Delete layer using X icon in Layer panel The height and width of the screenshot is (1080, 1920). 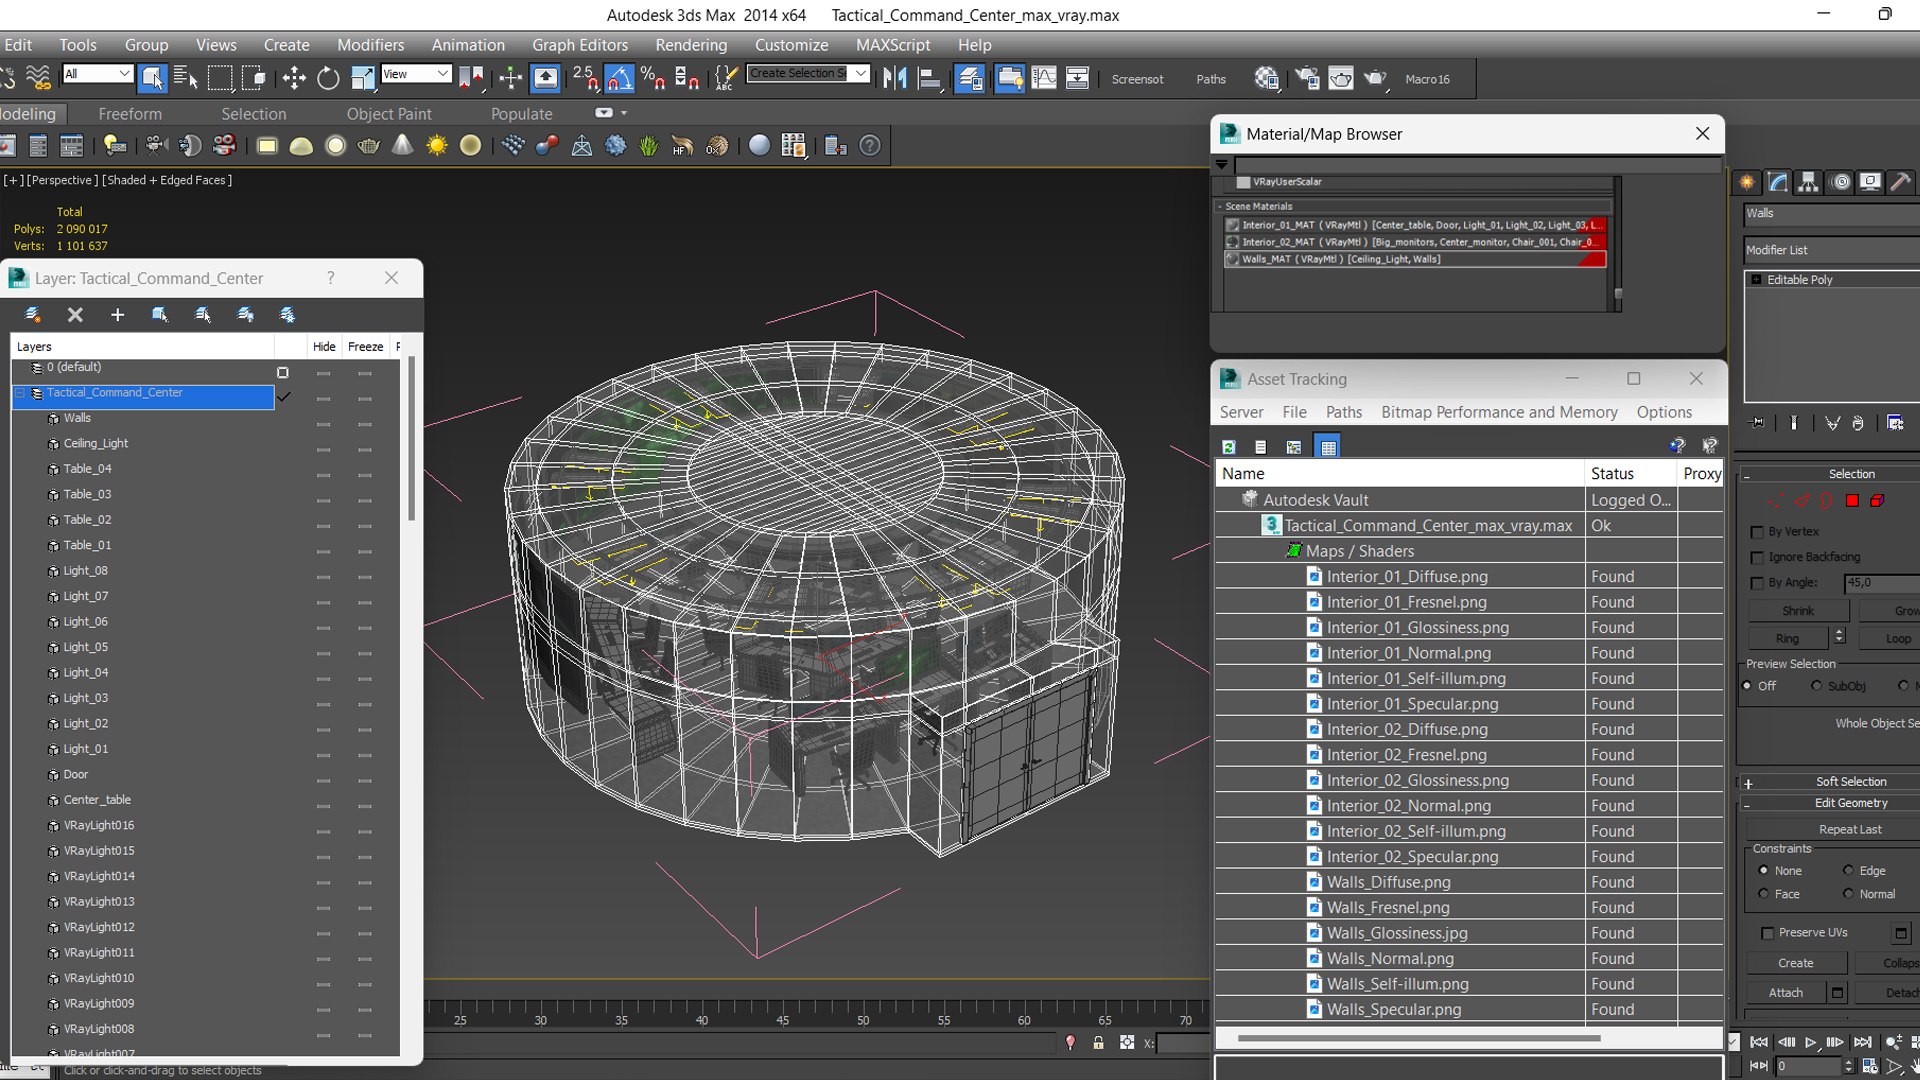(75, 315)
